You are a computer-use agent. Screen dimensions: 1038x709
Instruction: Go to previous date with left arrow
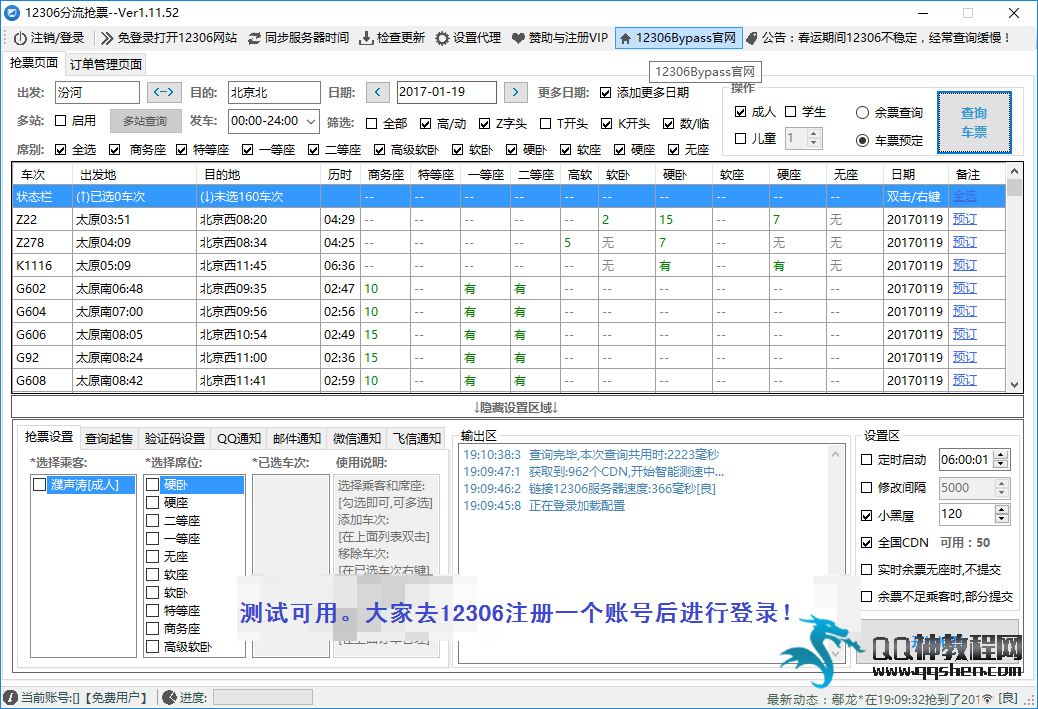click(x=378, y=92)
